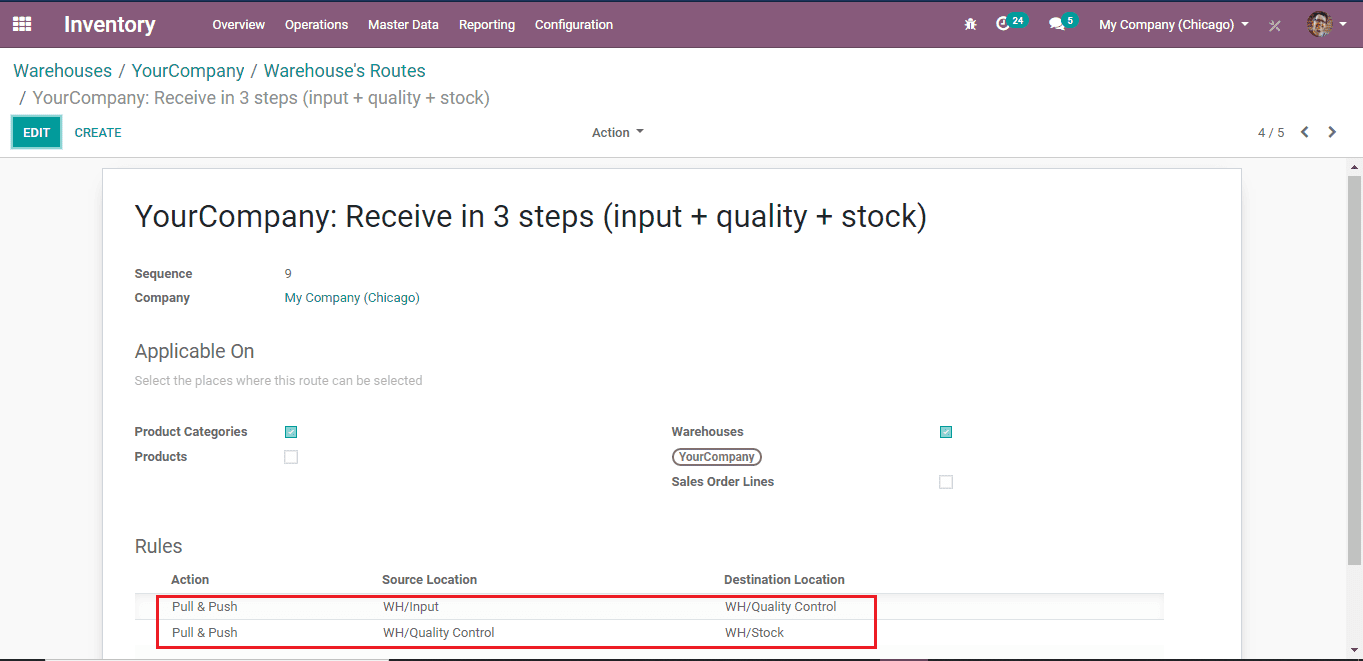Go to Warehouse's Routes breadcrumb
This screenshot has width=1363, height=661.
click(x=345, y=71)
